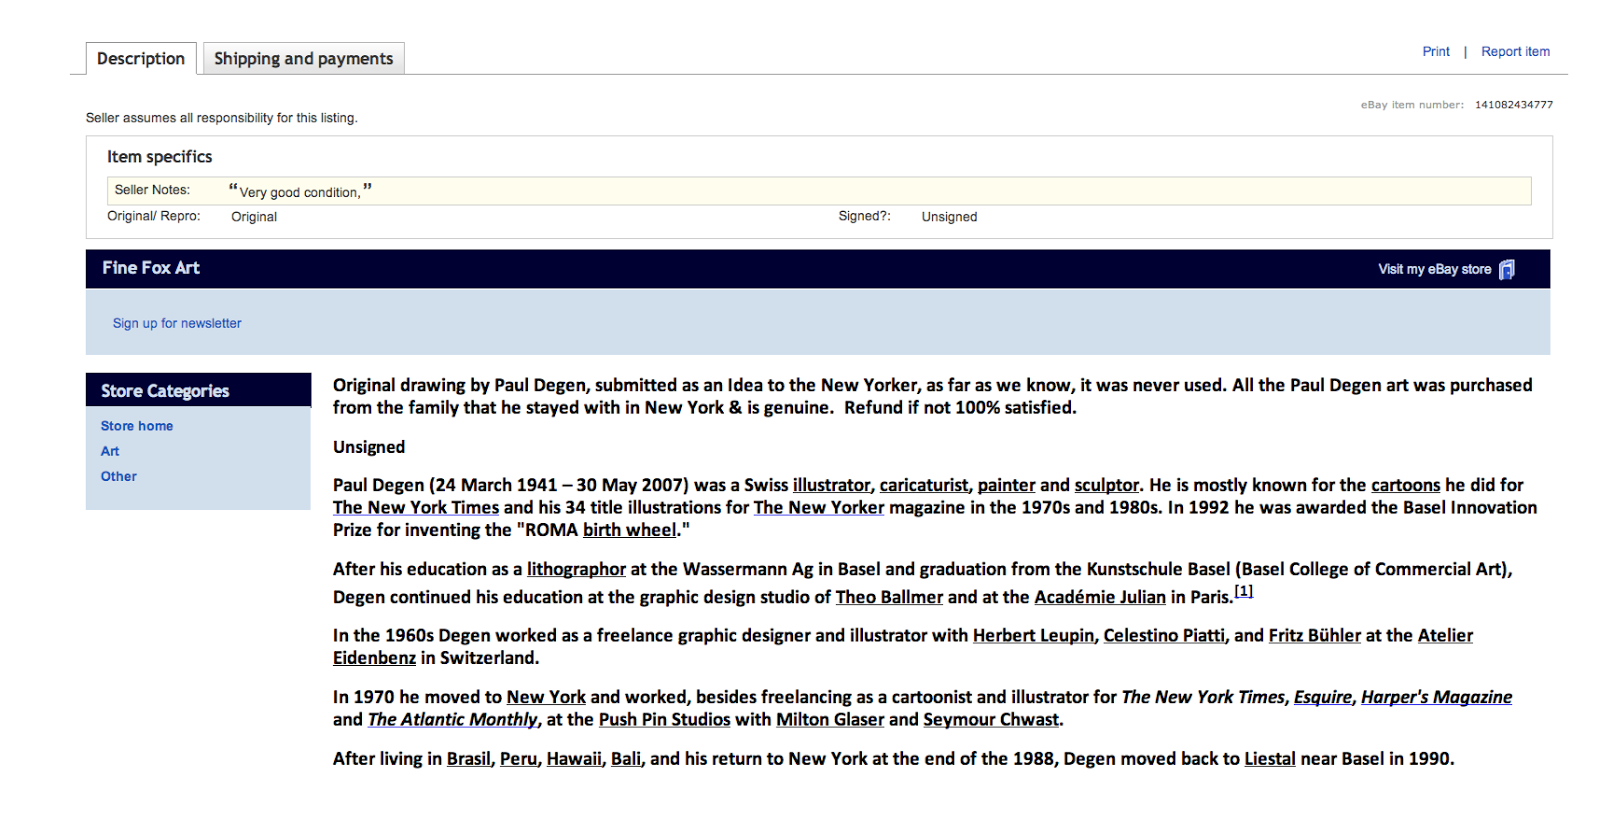
Task: Click the Seller assumes all responsibility notice
Action: [221, 118]
